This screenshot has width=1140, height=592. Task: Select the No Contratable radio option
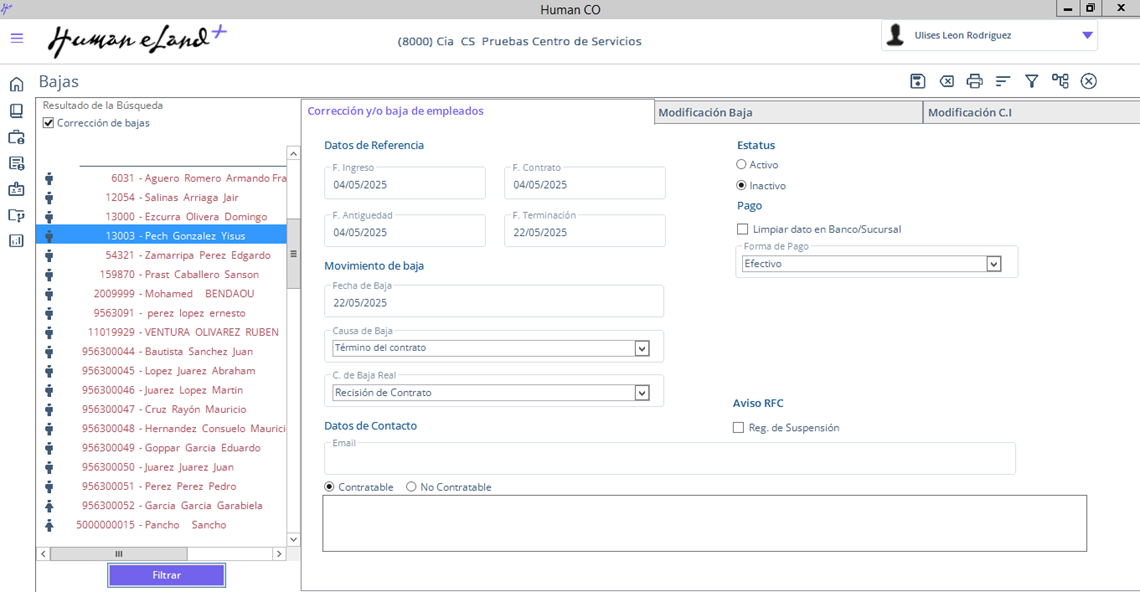(411, 487)
